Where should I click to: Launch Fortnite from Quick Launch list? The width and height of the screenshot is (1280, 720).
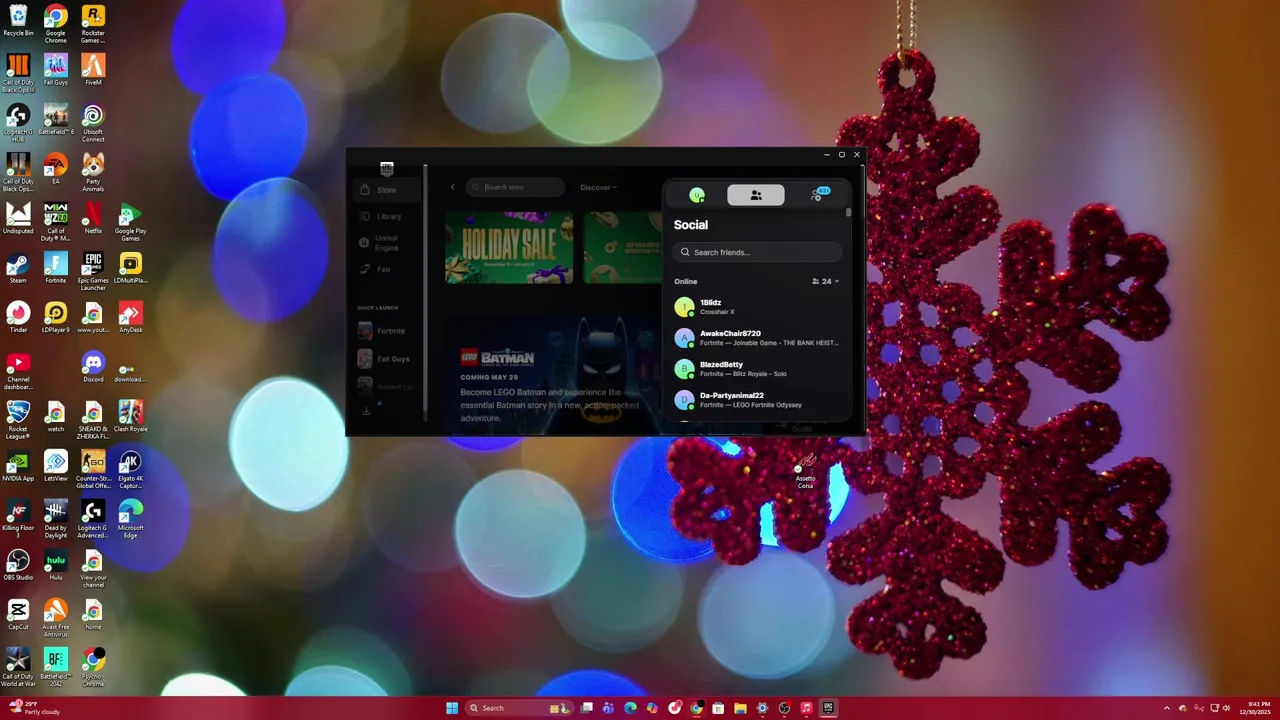click(x=387, y=331)
